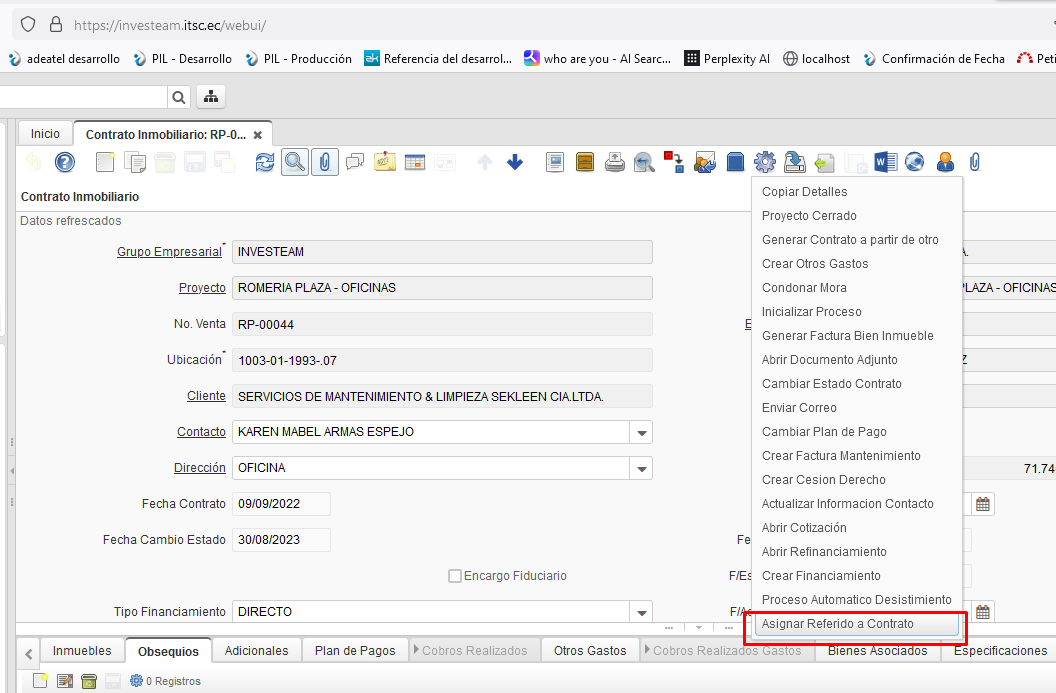This screenshot has height=693, width=1056.
Task: Click the Cliente field label link
Action: [x=206, y=396]
